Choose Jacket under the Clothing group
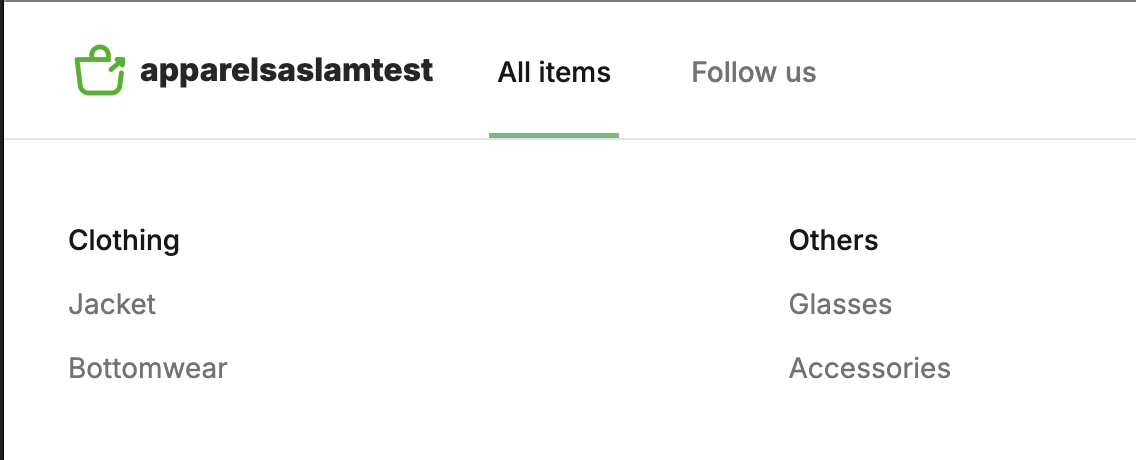Screen dimensions: 1136x460 [x=112, y=304]
